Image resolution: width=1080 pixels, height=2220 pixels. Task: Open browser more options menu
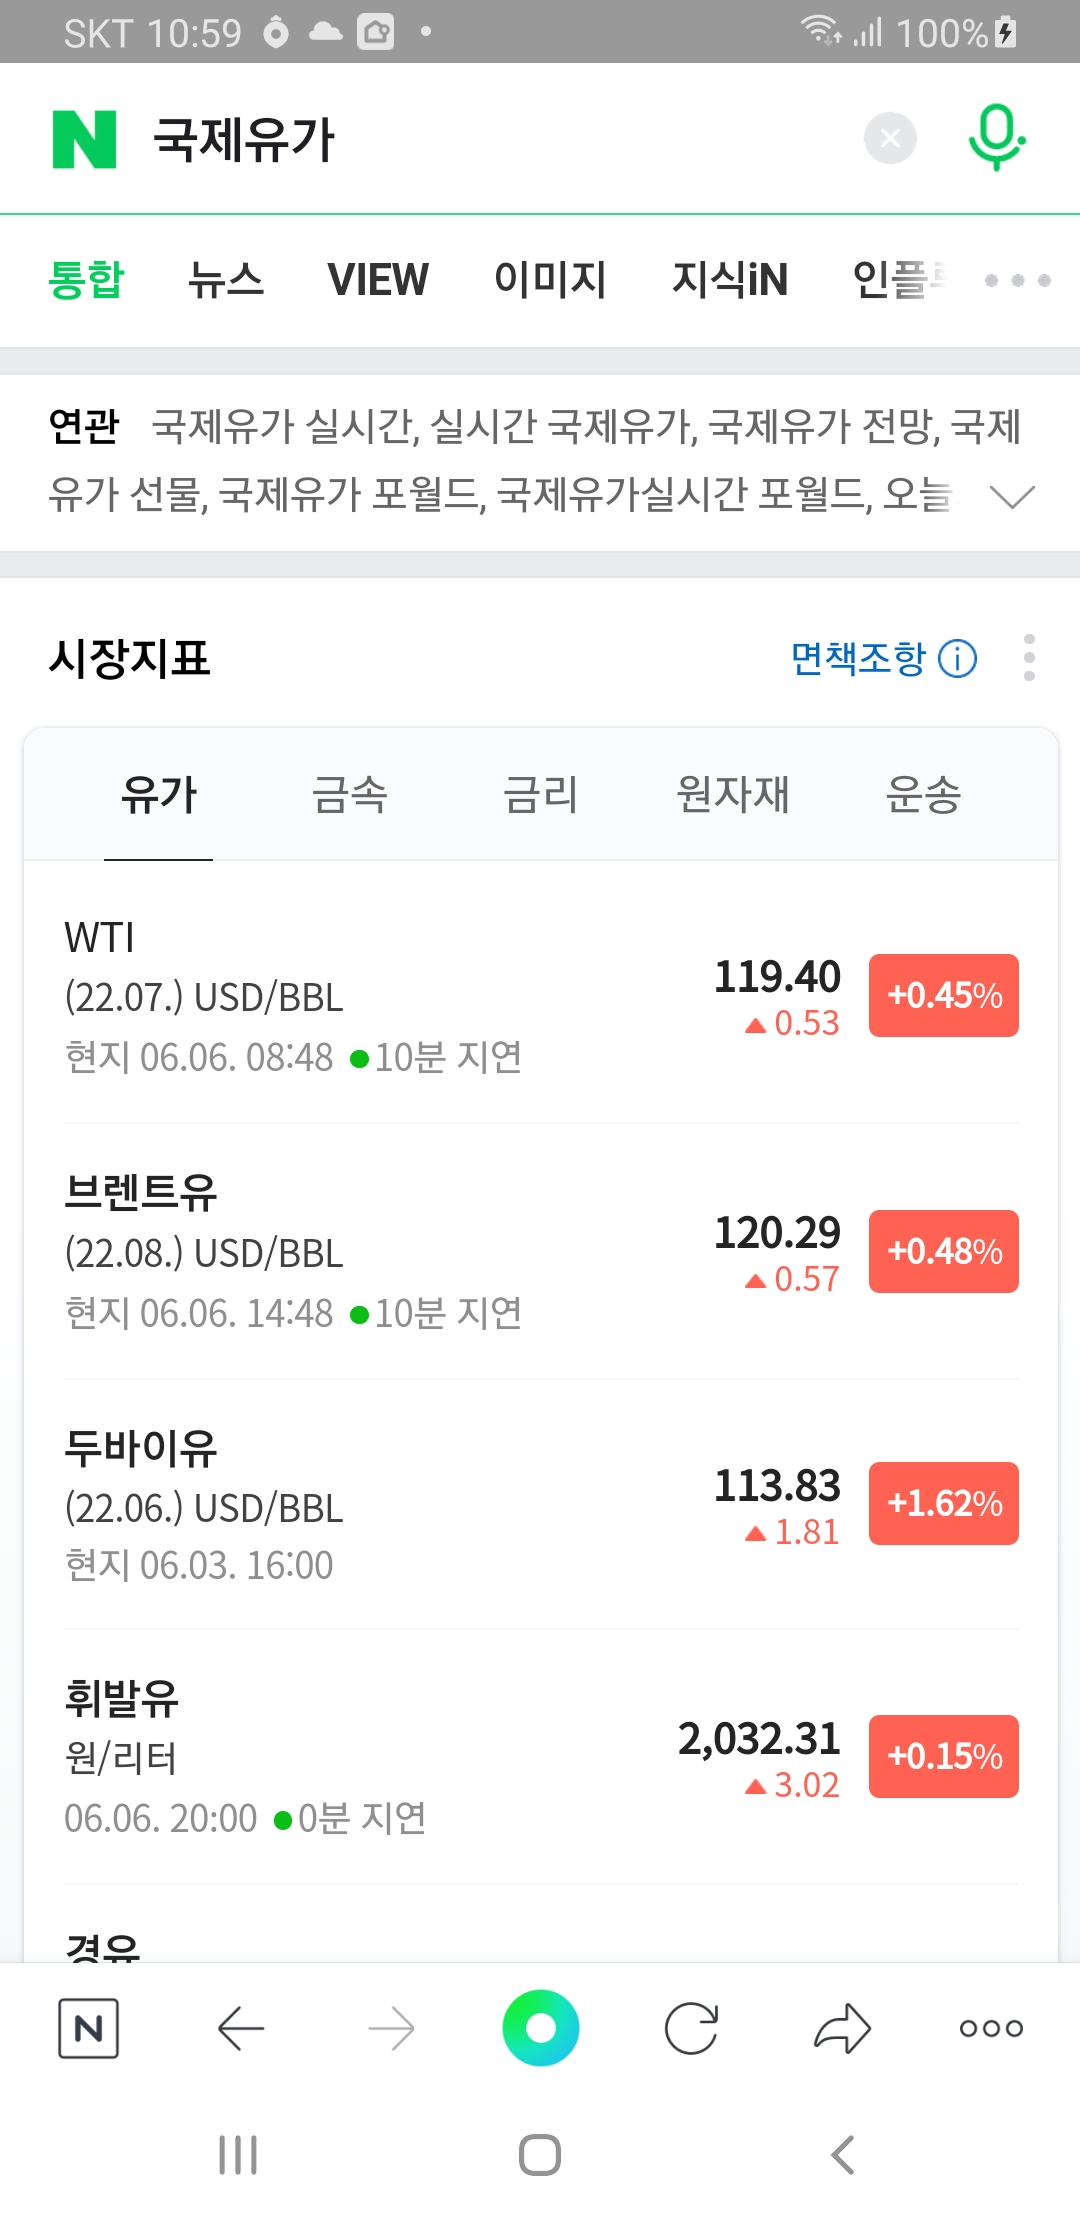pyautogui.click(x=991, y=2028)
